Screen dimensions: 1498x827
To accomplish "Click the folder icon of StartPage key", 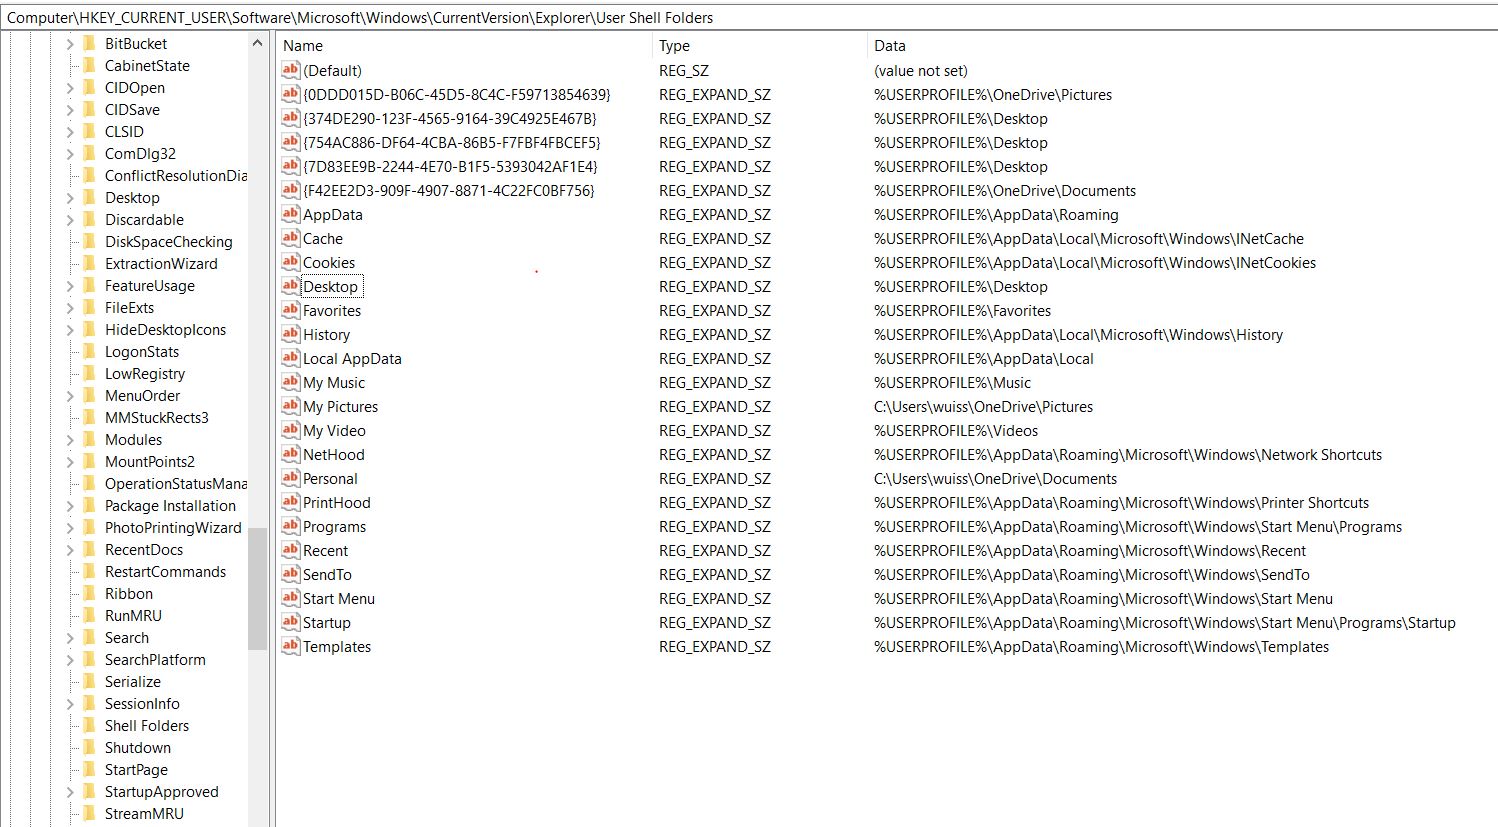I will tap(89, 769).
